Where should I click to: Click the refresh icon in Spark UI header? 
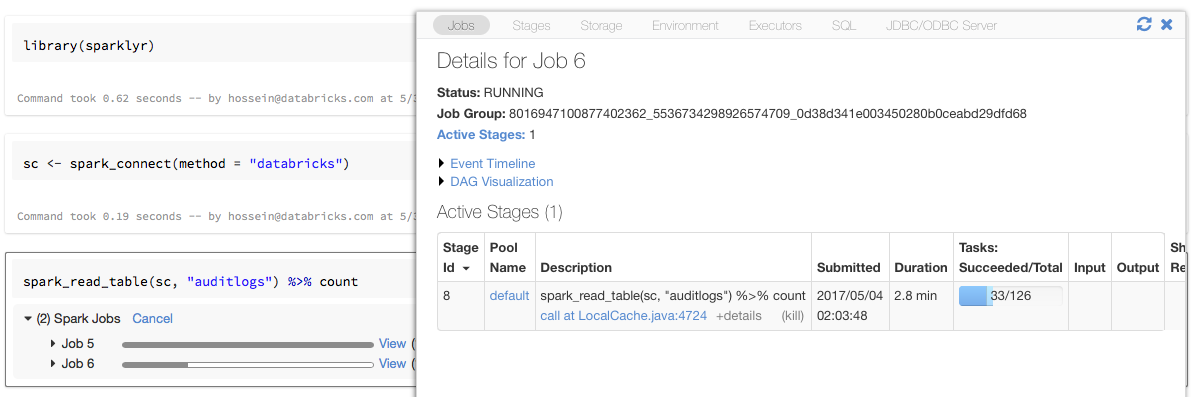(x=1144, y=25)
